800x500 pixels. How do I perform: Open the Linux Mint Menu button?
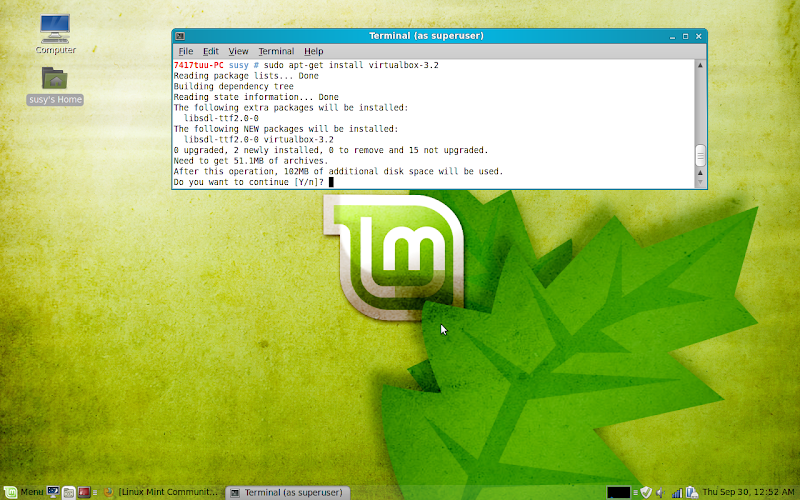click(23, 492)
